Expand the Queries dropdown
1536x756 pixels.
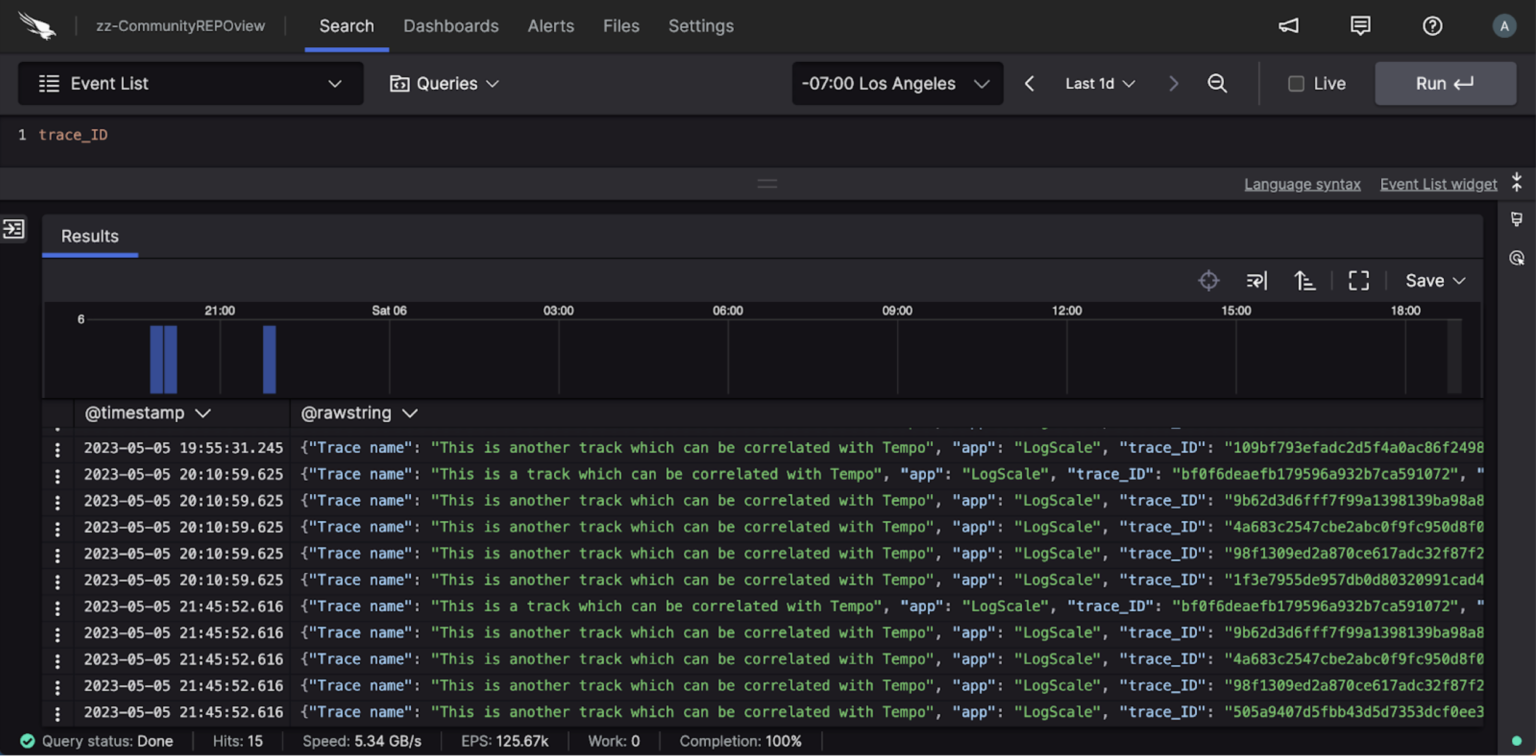[444, 84]
